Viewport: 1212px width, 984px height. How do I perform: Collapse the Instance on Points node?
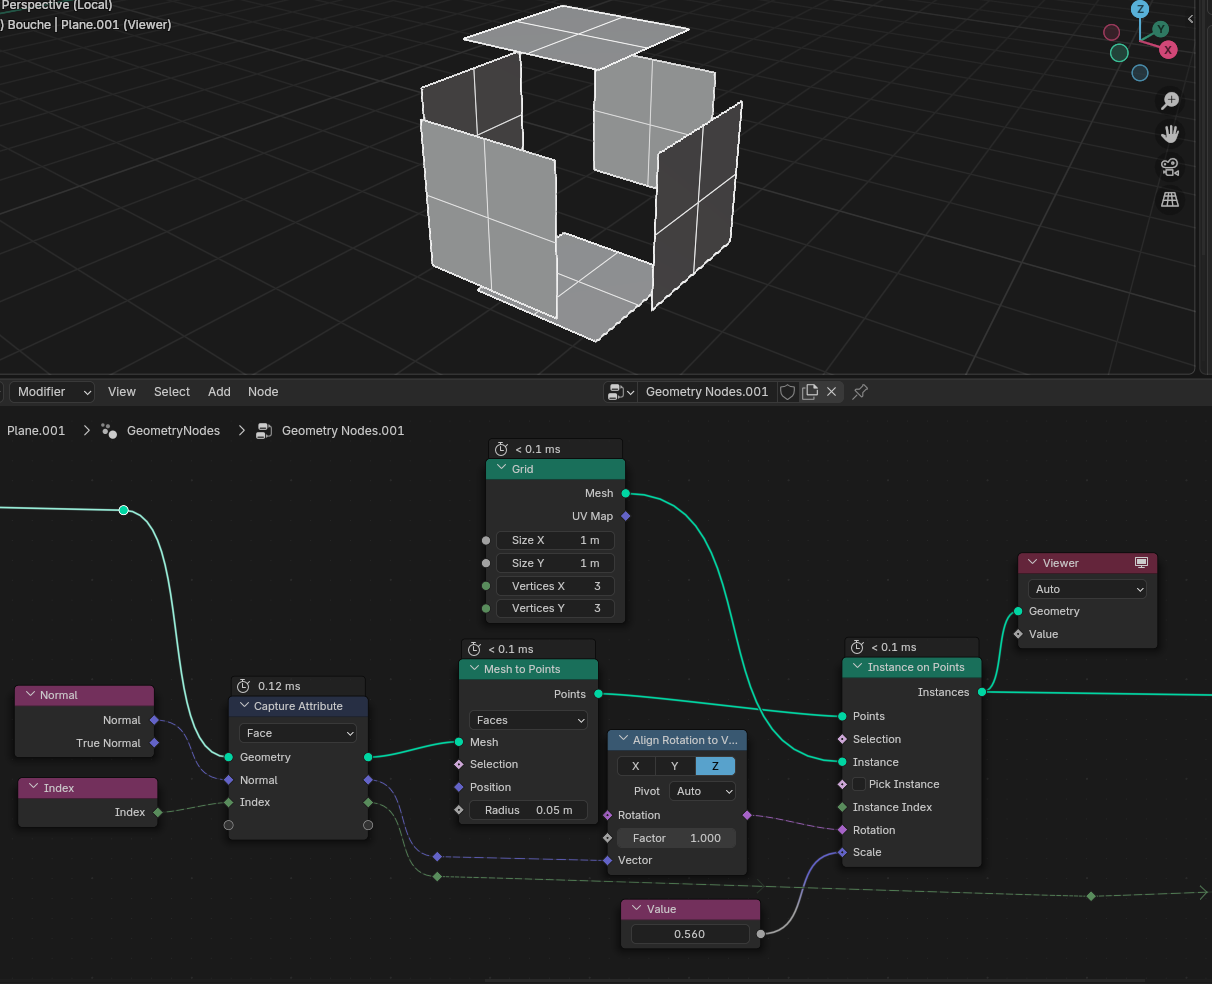(857, 667)
